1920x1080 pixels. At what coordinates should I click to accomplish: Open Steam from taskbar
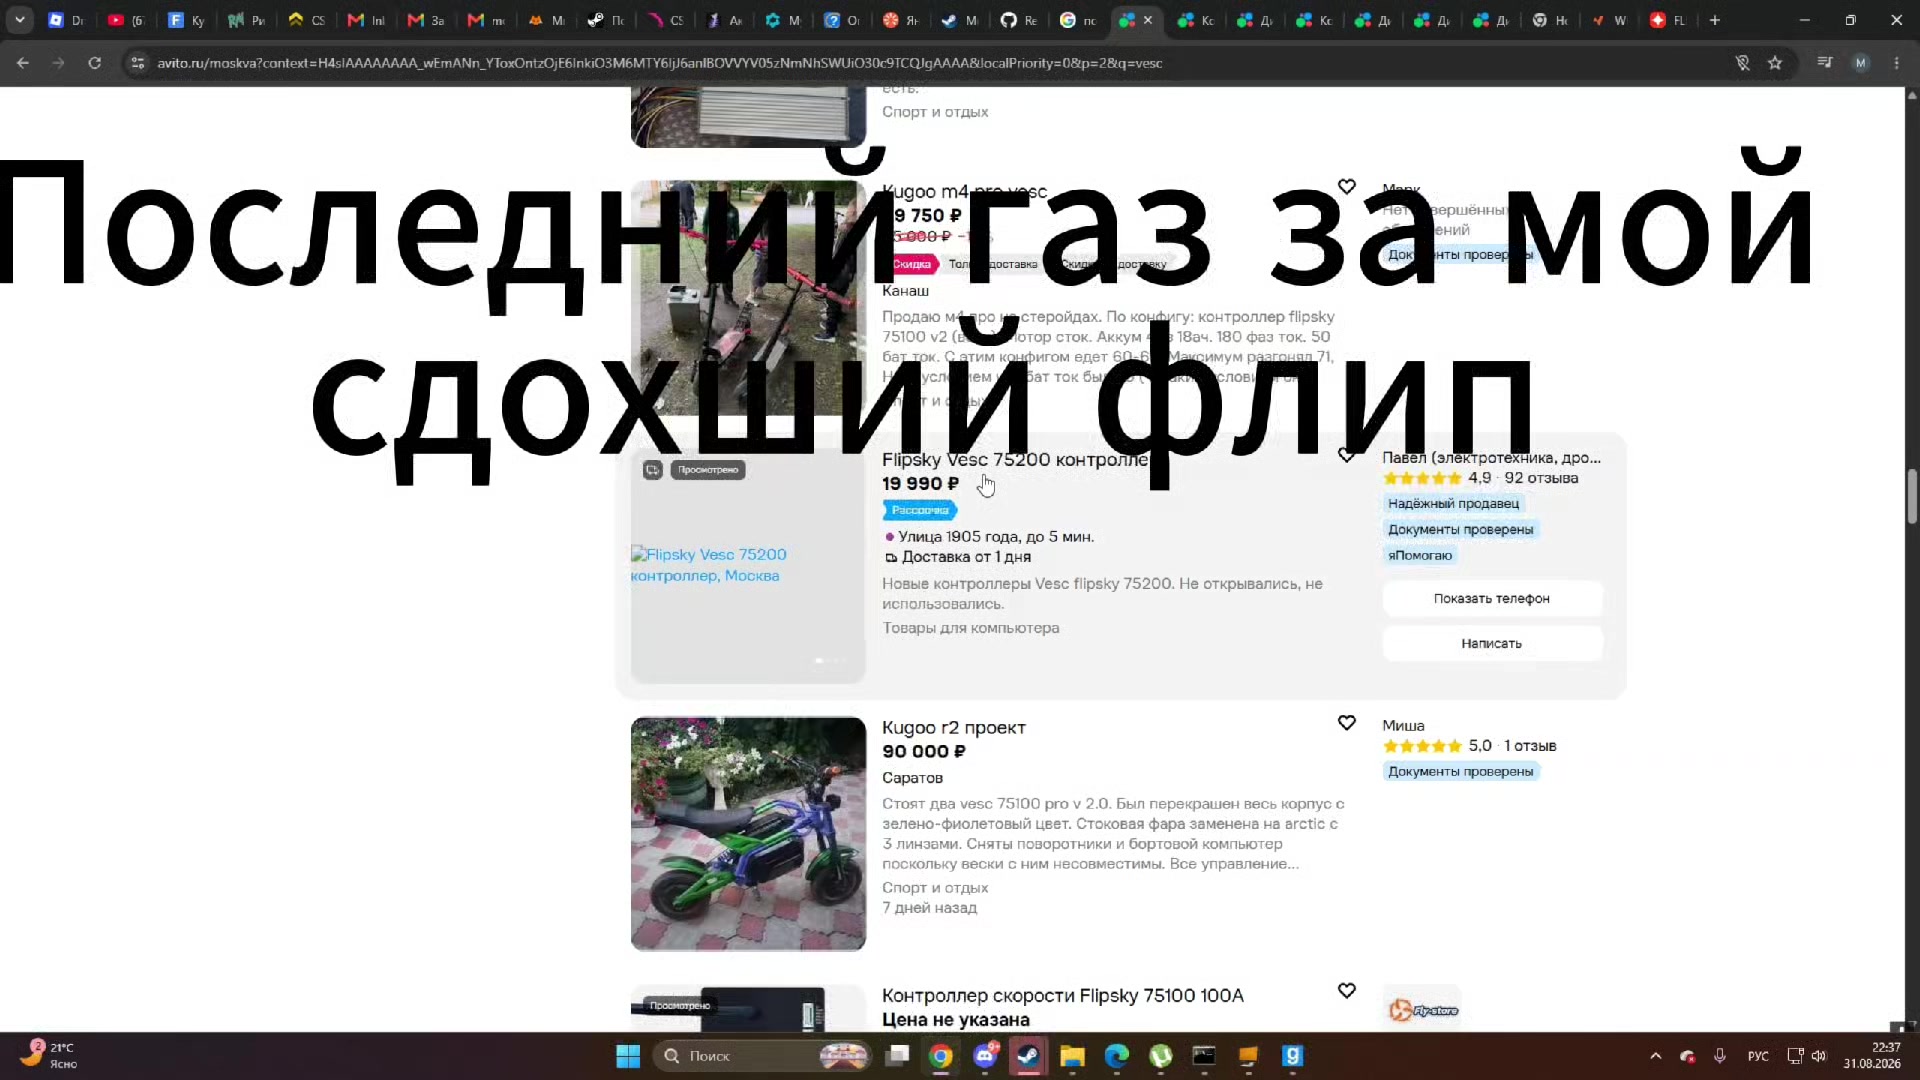point(1028,1056)
